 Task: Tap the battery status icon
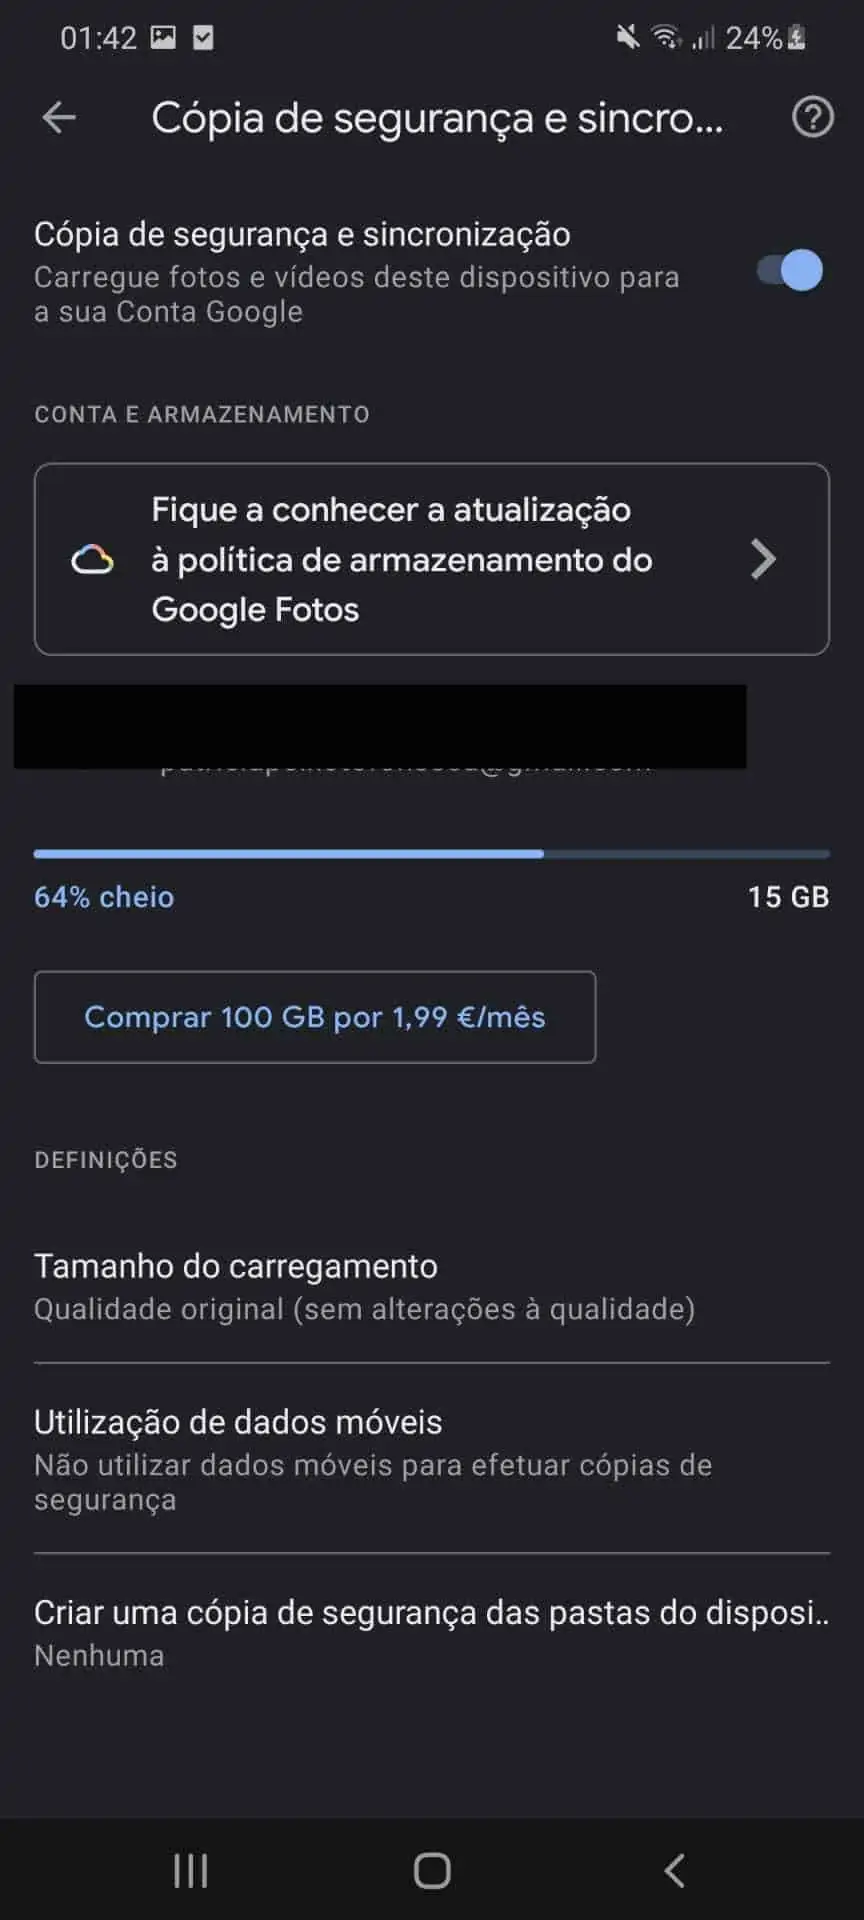click(797, 38)
